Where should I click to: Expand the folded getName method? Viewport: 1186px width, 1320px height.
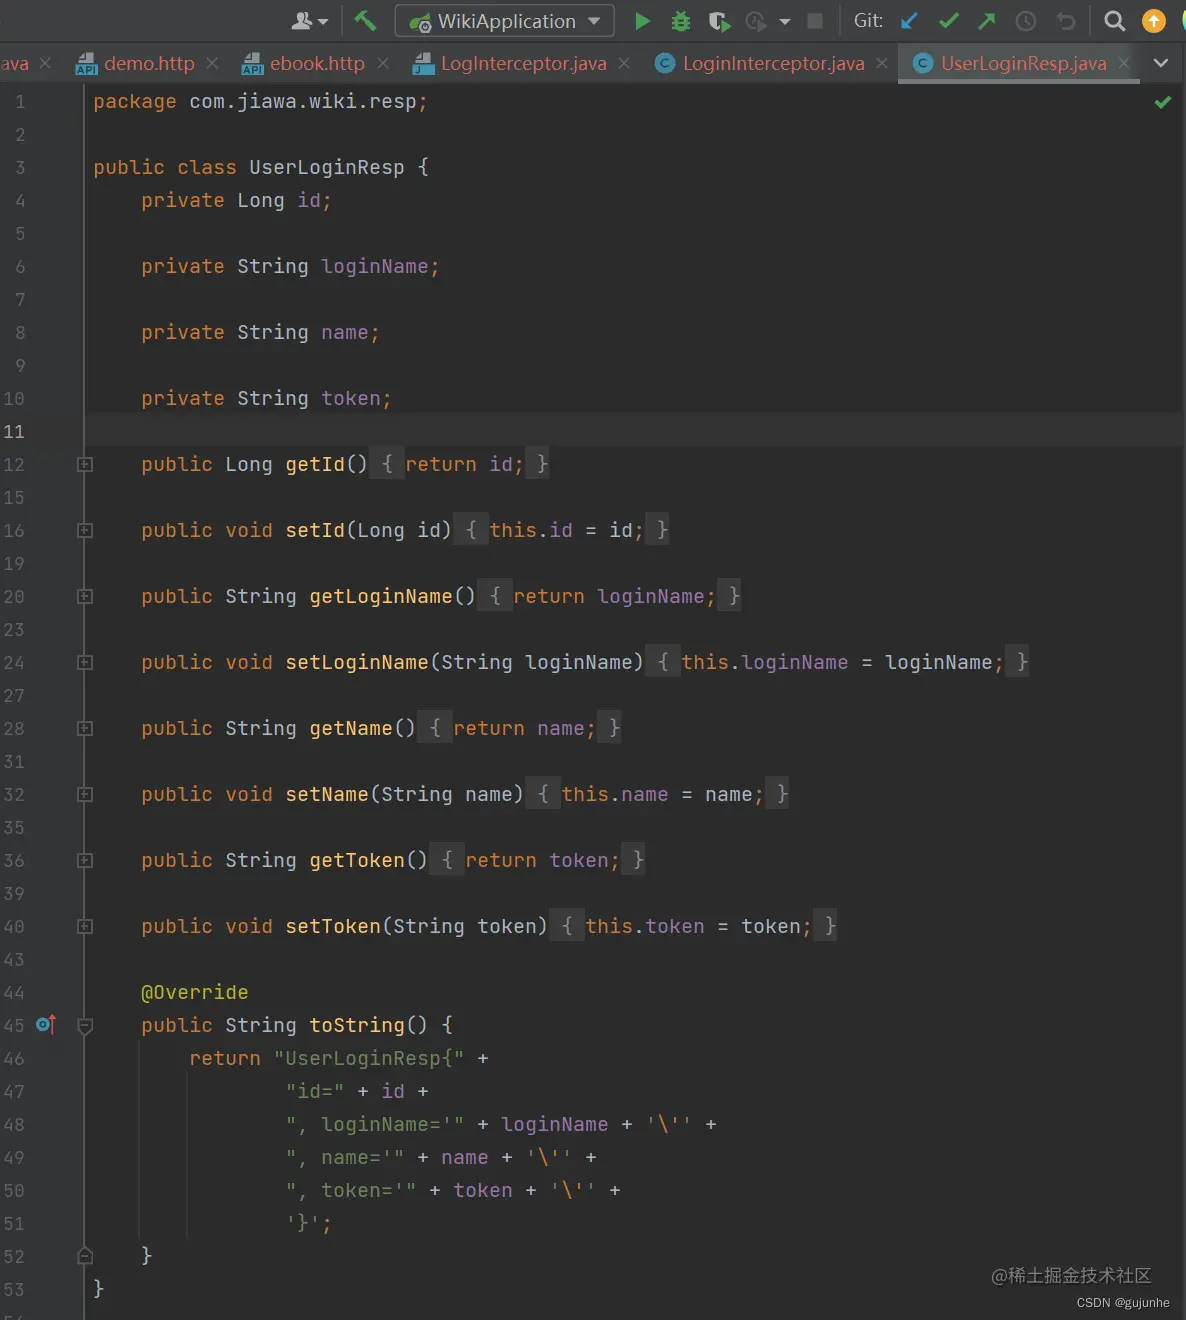tap(85, 728)
